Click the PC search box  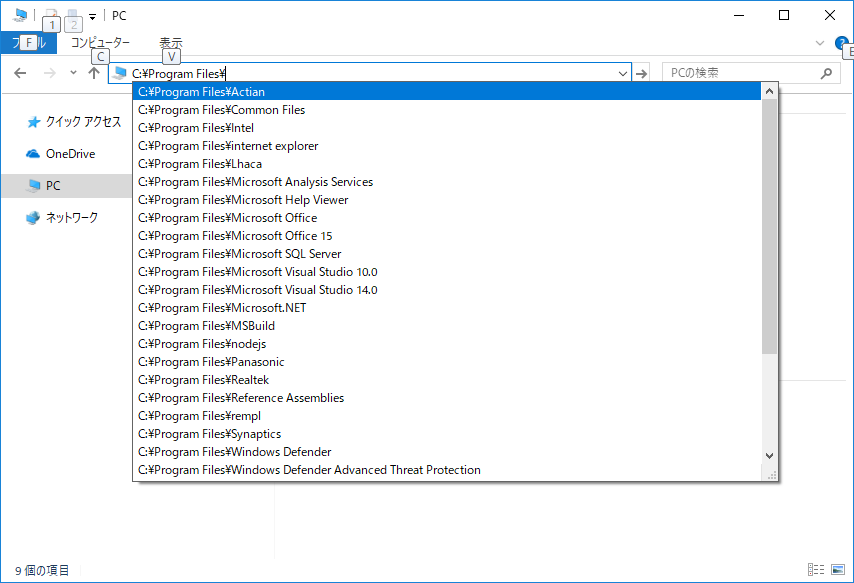pos(751,73)
